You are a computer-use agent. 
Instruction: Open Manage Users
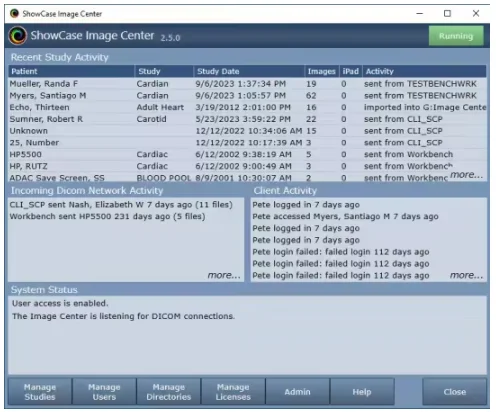pyautogui.click(x=104, y=392)
